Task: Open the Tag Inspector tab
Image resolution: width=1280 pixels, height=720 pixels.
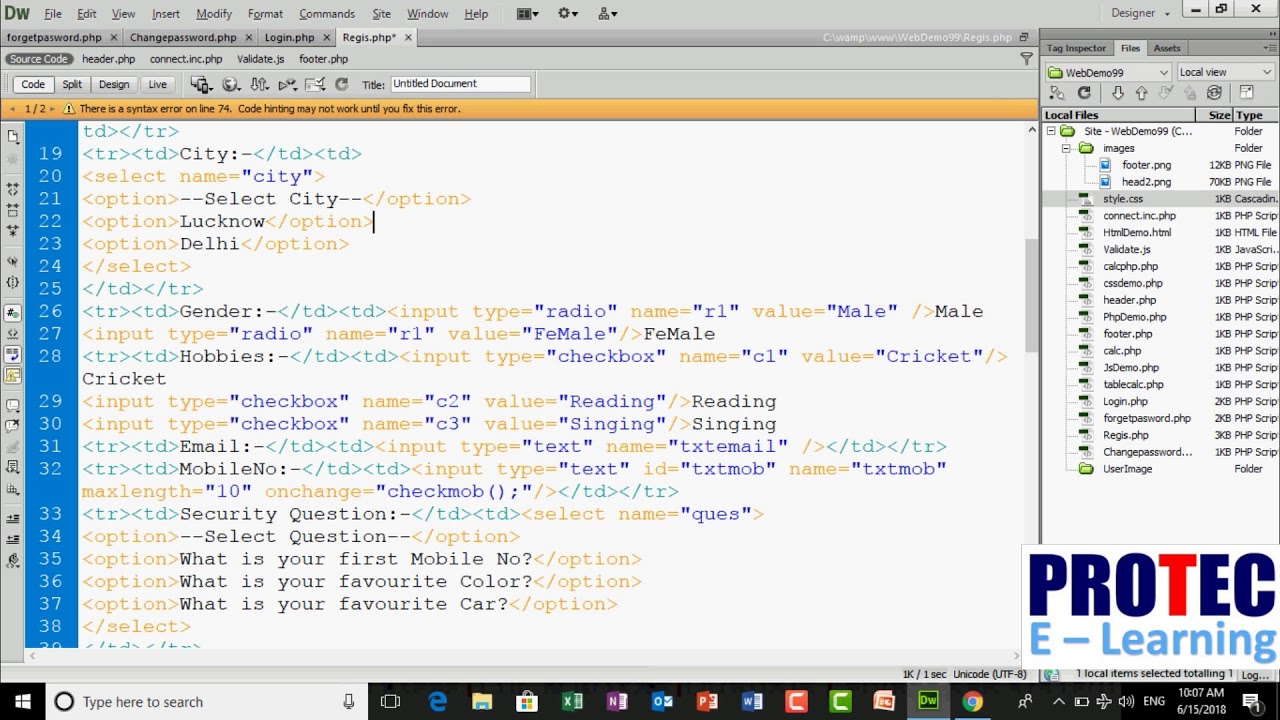Action: 1076,48
